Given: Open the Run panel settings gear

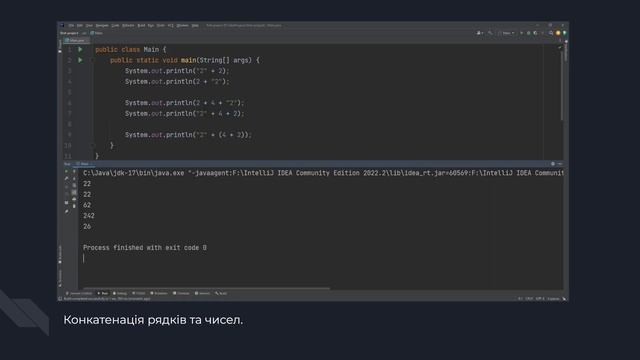Looking at the screenshot, I should click(x=553, y=164).
